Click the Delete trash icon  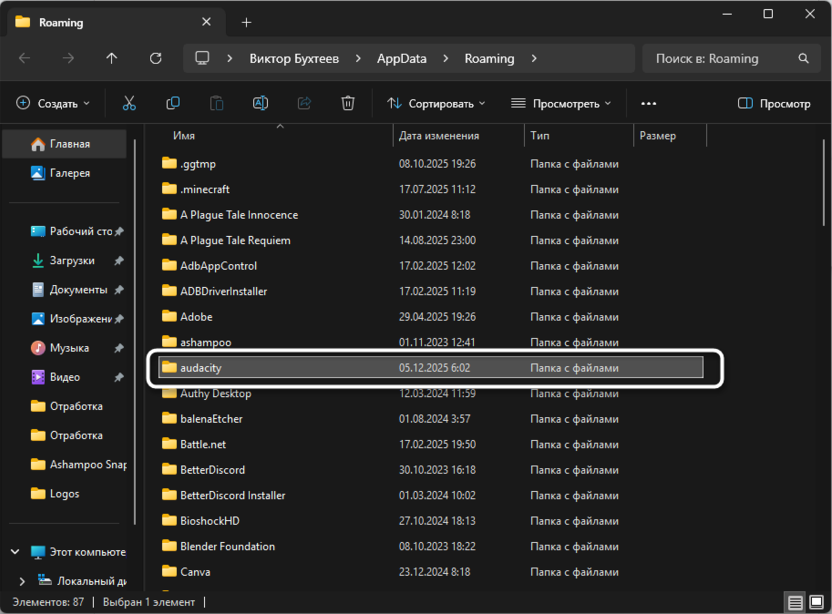pos(348,103)
